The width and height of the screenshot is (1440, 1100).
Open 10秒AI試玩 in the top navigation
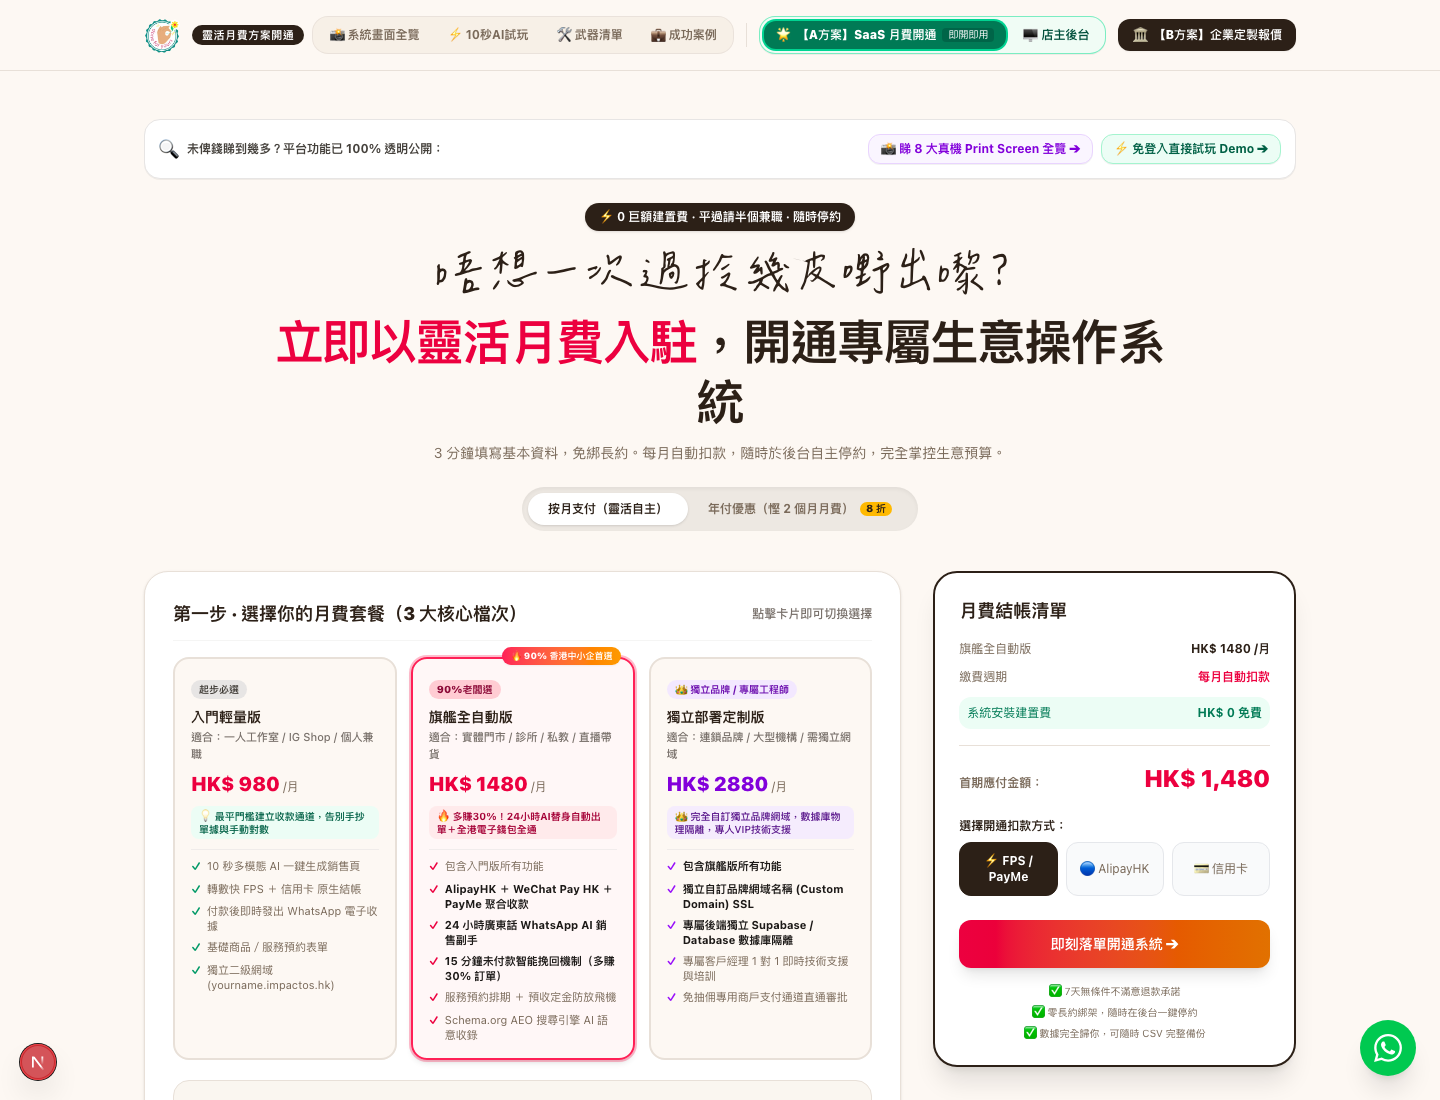click(488, 35)
